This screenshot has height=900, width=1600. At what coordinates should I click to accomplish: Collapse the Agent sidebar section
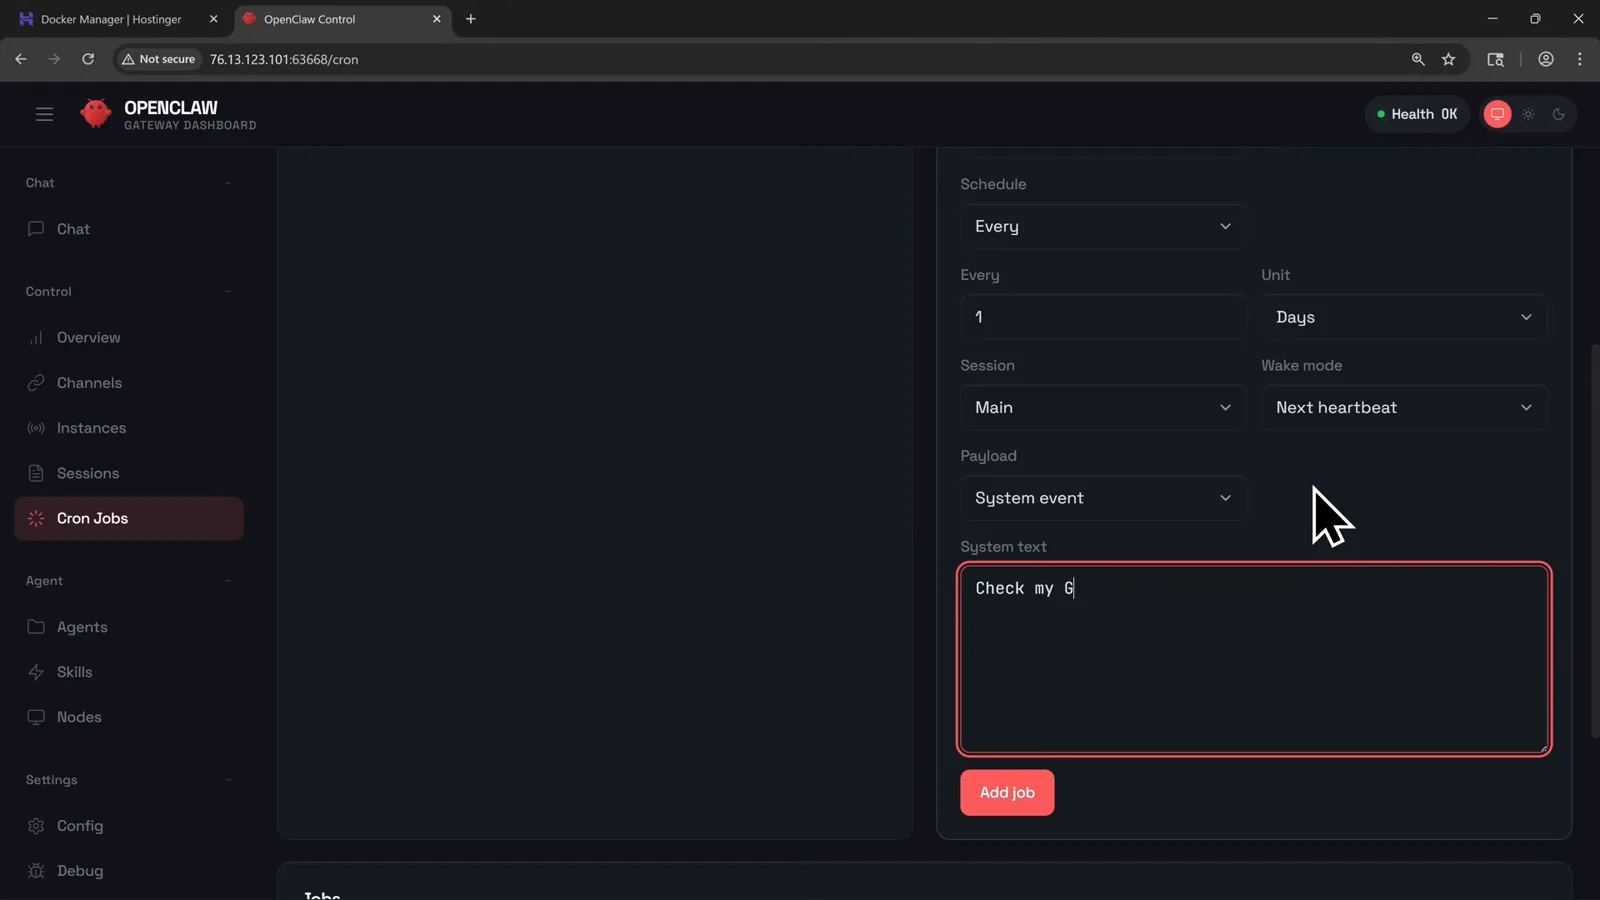228,581
